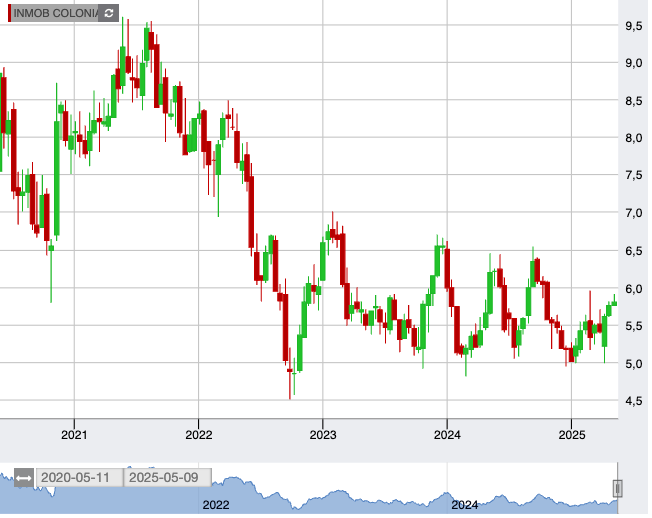Screen dimensions: 652x518
Task: Click the 4,5 price axis label
Action: [x=634, y=401]
